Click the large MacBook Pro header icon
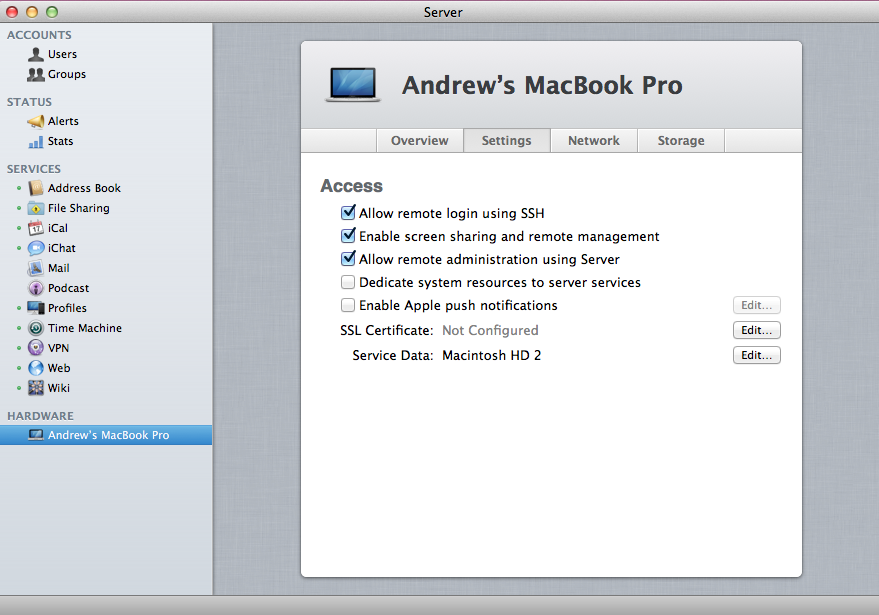Image resolution: width=879 pixels, height=615 pixels. tap(353, 85)
